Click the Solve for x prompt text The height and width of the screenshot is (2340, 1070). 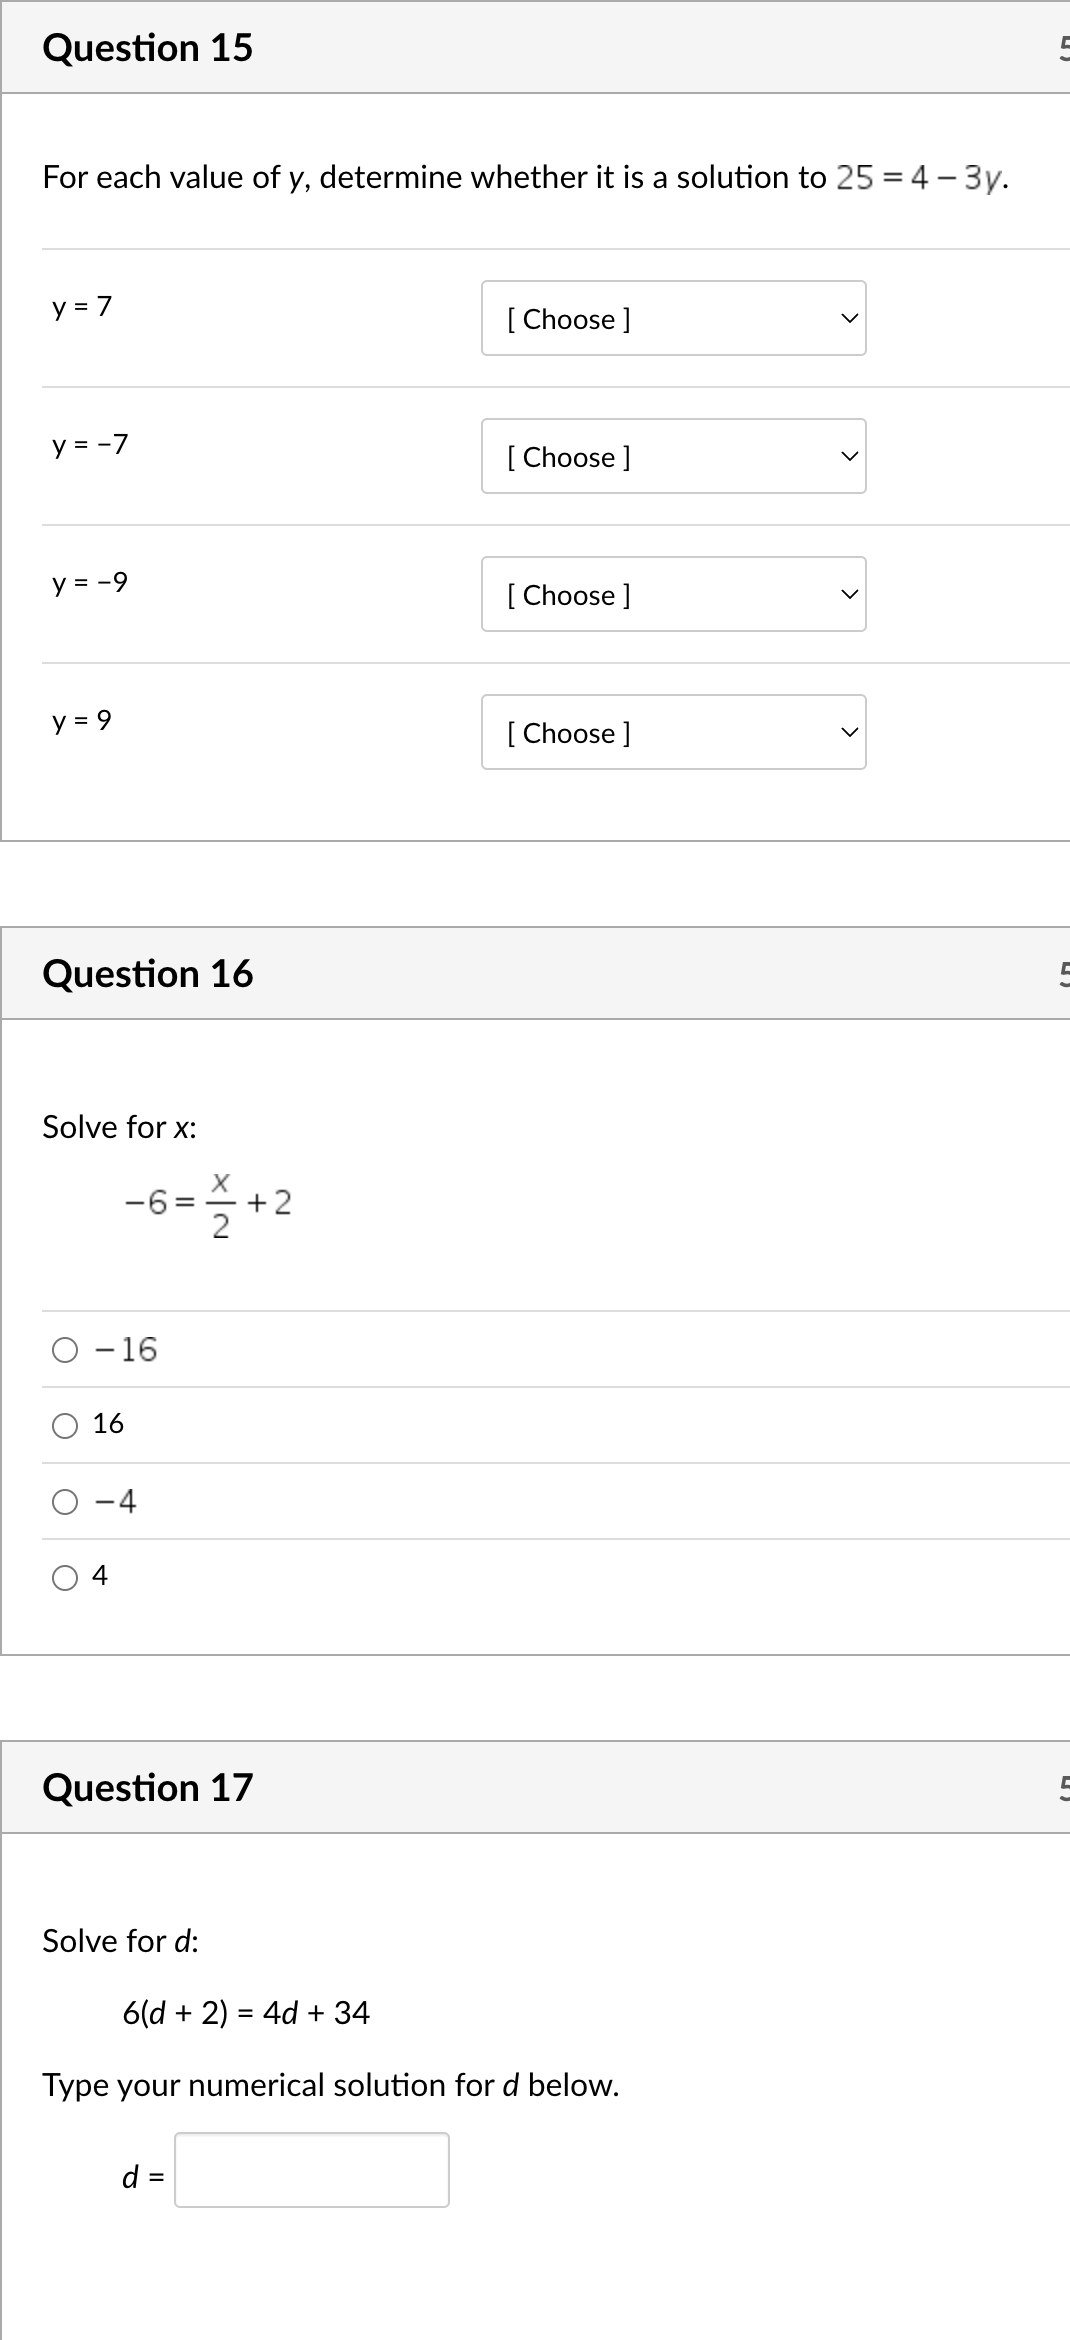tap(119, 1126)
